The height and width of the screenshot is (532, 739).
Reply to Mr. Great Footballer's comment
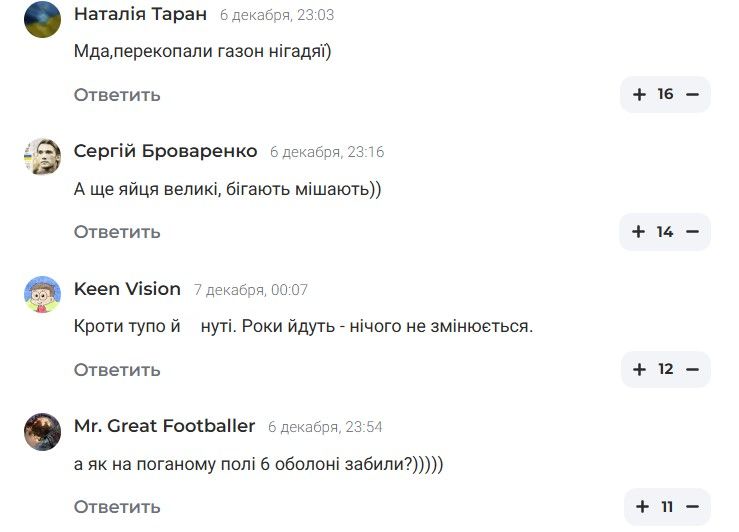pyautogui.click(x=117, y=506)
